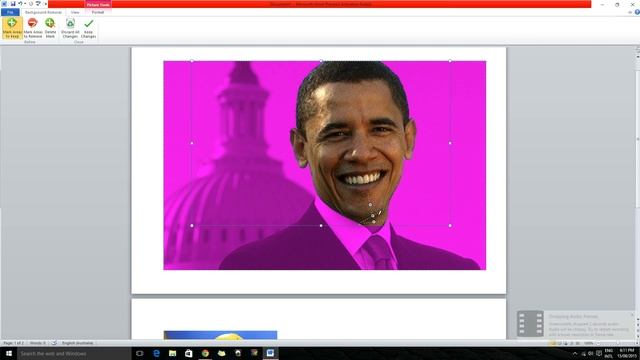
Task: Select the Mark Areas to Remove tool
Action: click(x=33, y=28)
